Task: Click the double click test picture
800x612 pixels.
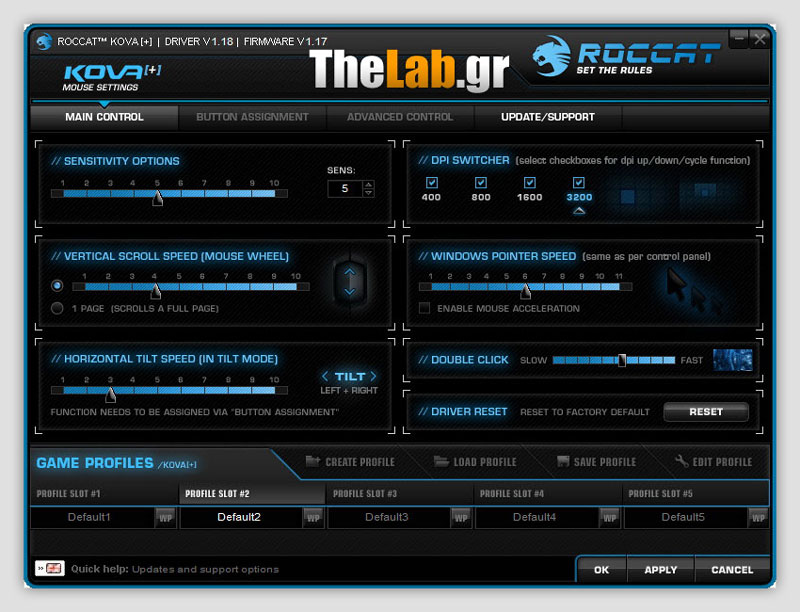Action: (733, 360)
